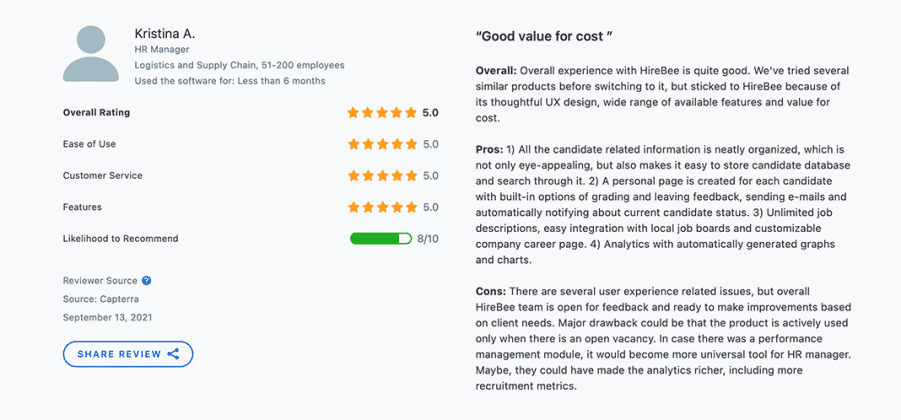Click the Likelihood to Recommend green bar
This screenshot has width=901, height=420.
coord(380,238)
